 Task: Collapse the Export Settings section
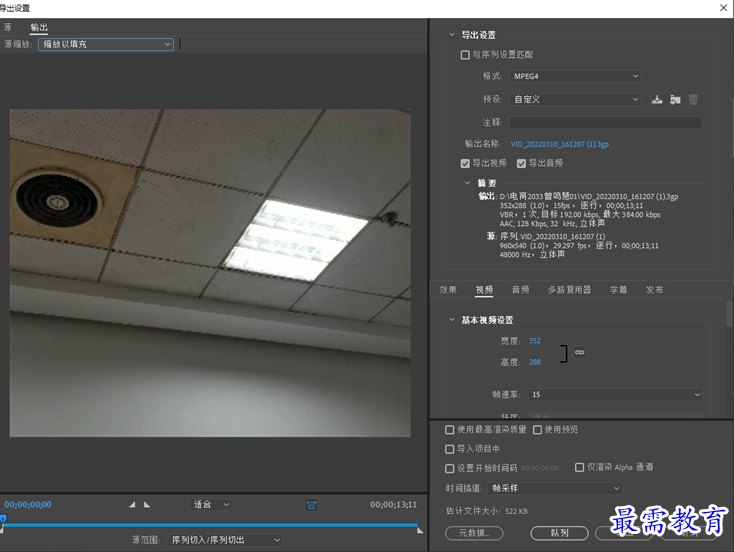point(452,35)
